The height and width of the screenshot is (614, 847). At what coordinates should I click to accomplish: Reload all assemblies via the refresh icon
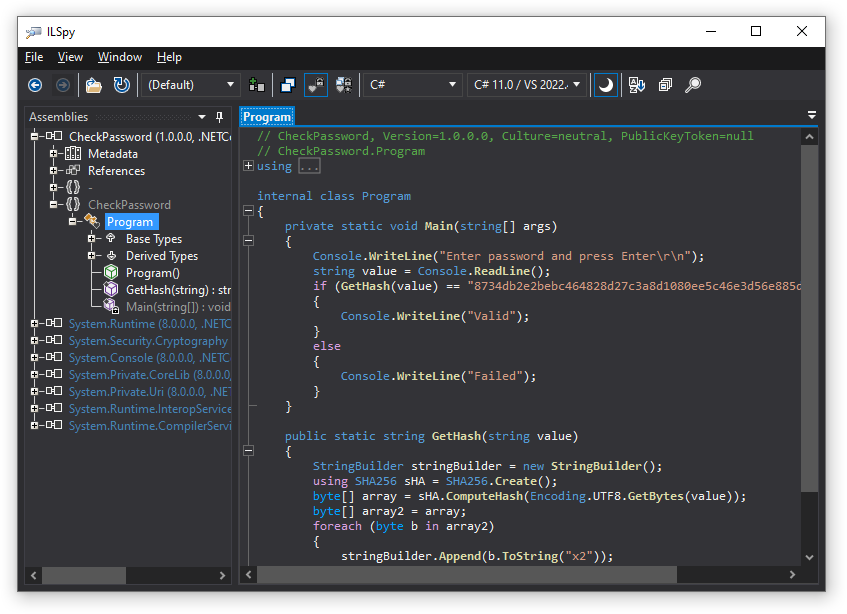coord(119,85)
